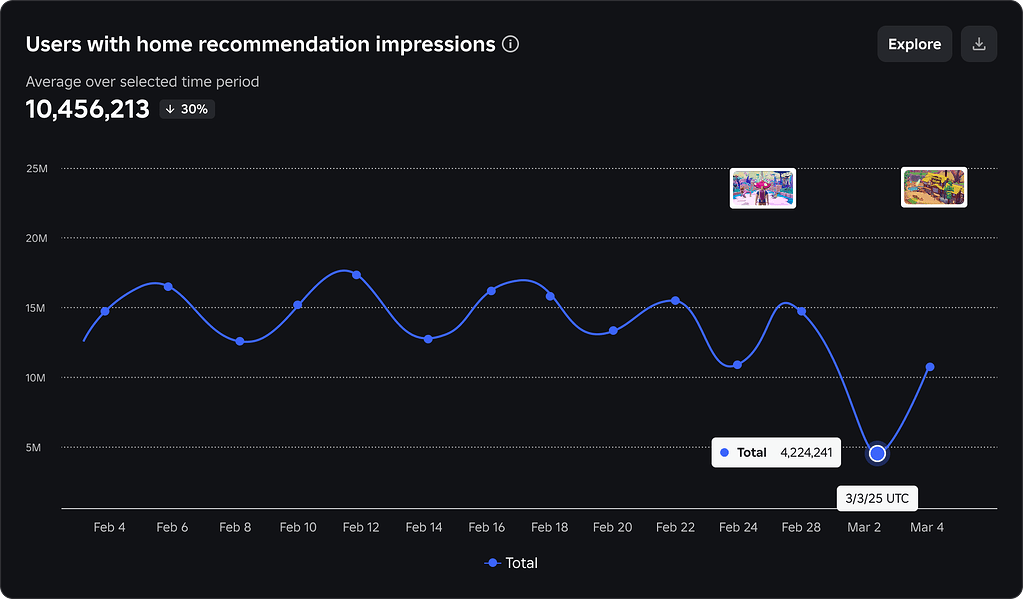This screenshot has width=1023, height=599.
Task: Select the Users with home recommendation impressions title
Action: pyautogui.click(x=257, y=44)
